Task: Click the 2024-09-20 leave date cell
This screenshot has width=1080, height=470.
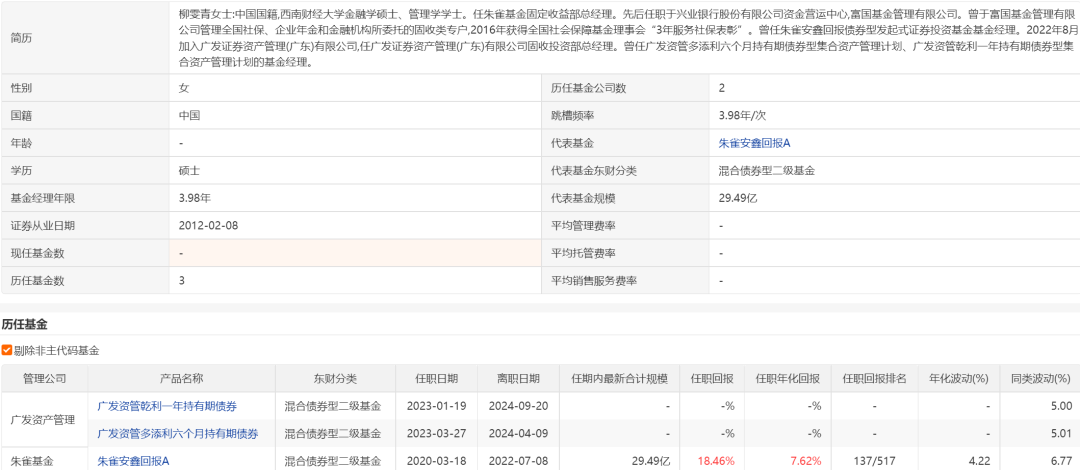Action: tap(519, 406)
